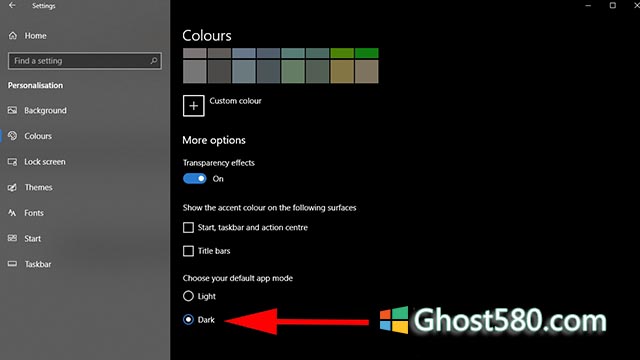Open Taskbar settings via its bar icon

click(12, 264)
